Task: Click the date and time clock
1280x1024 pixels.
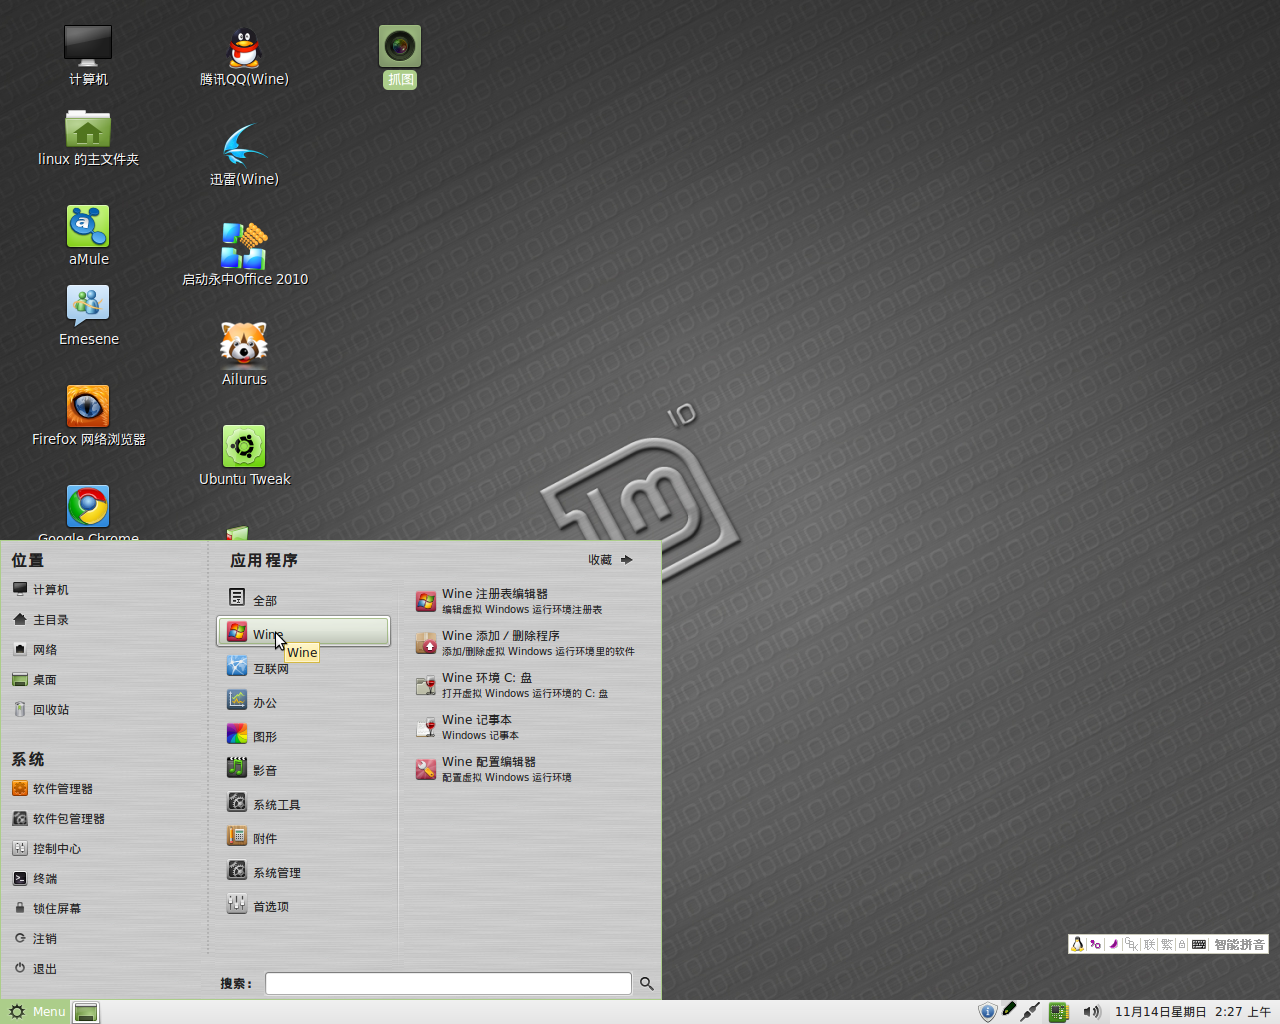Action: tap(1192, 1012)
